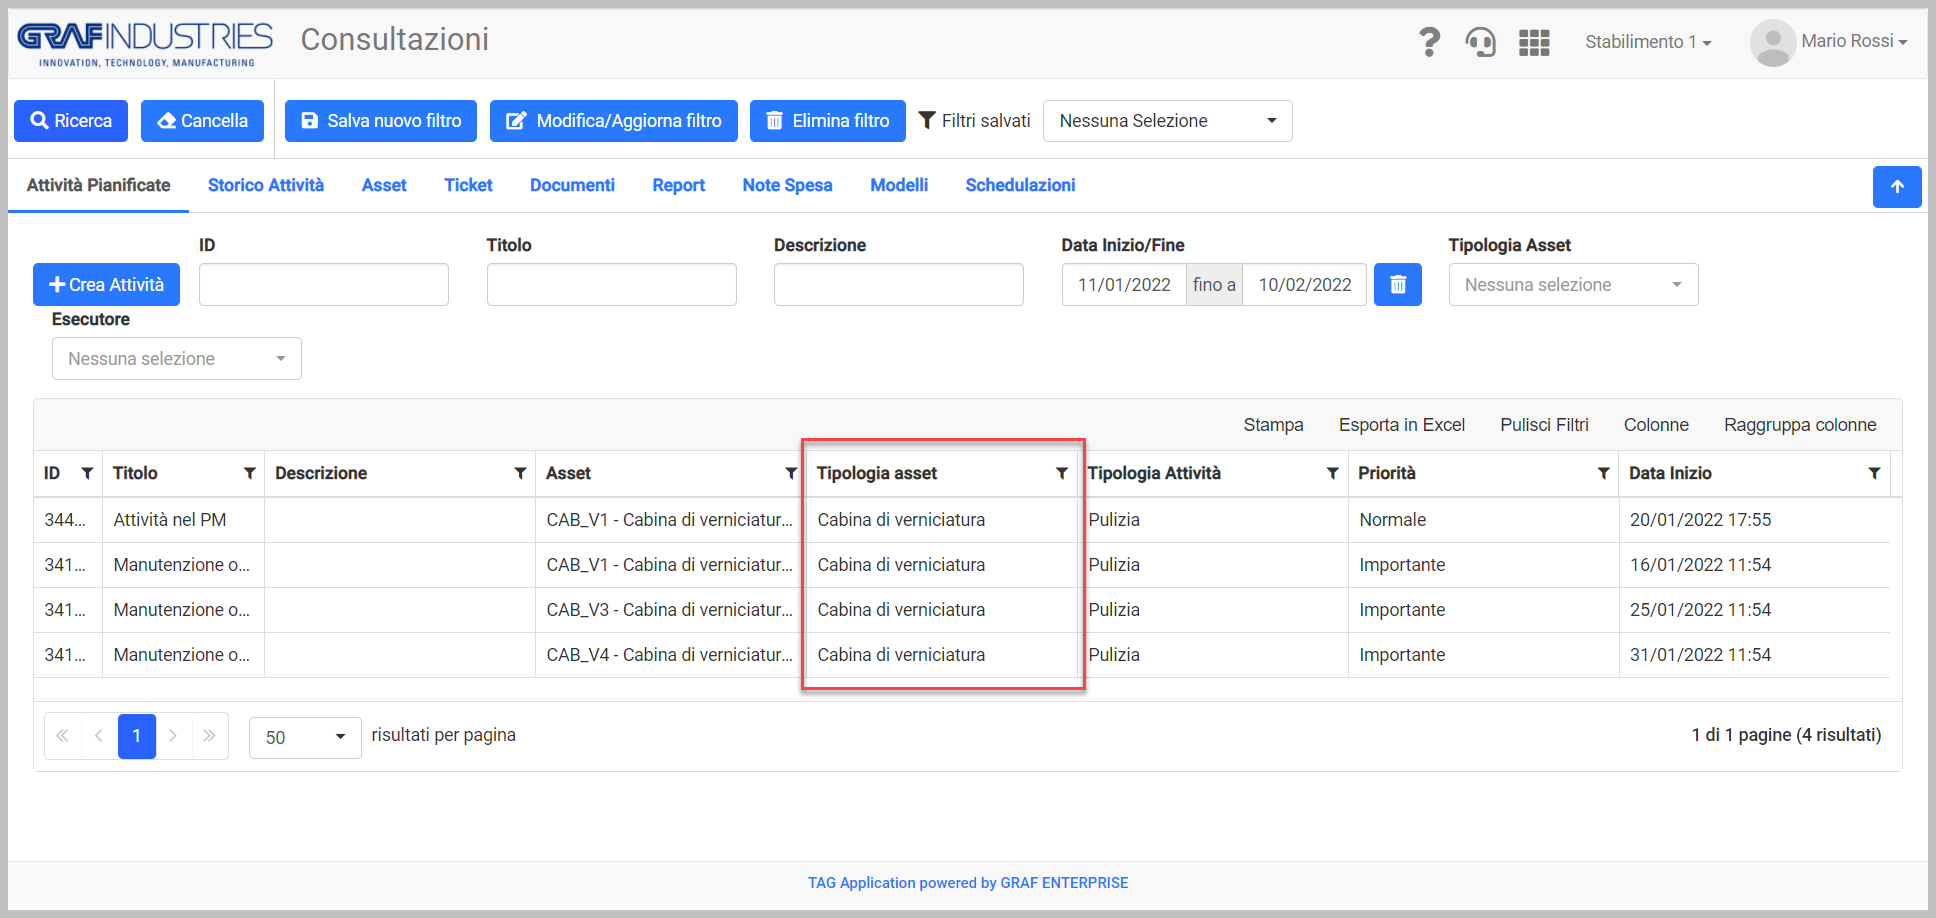
Task: Filter the Tipologia asset column
Action: tap(1062, 473)
